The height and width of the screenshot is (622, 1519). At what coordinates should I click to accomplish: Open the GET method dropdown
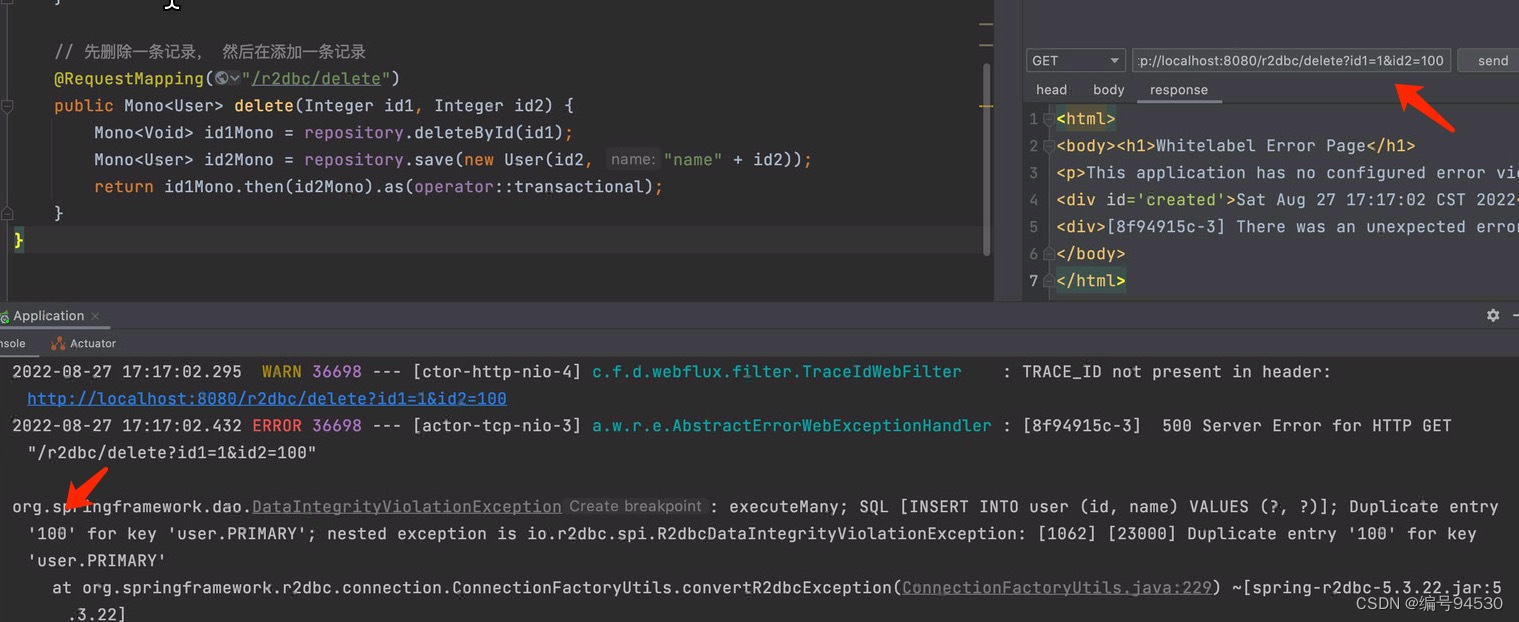pyautogui.click(x=1075, y=61)
